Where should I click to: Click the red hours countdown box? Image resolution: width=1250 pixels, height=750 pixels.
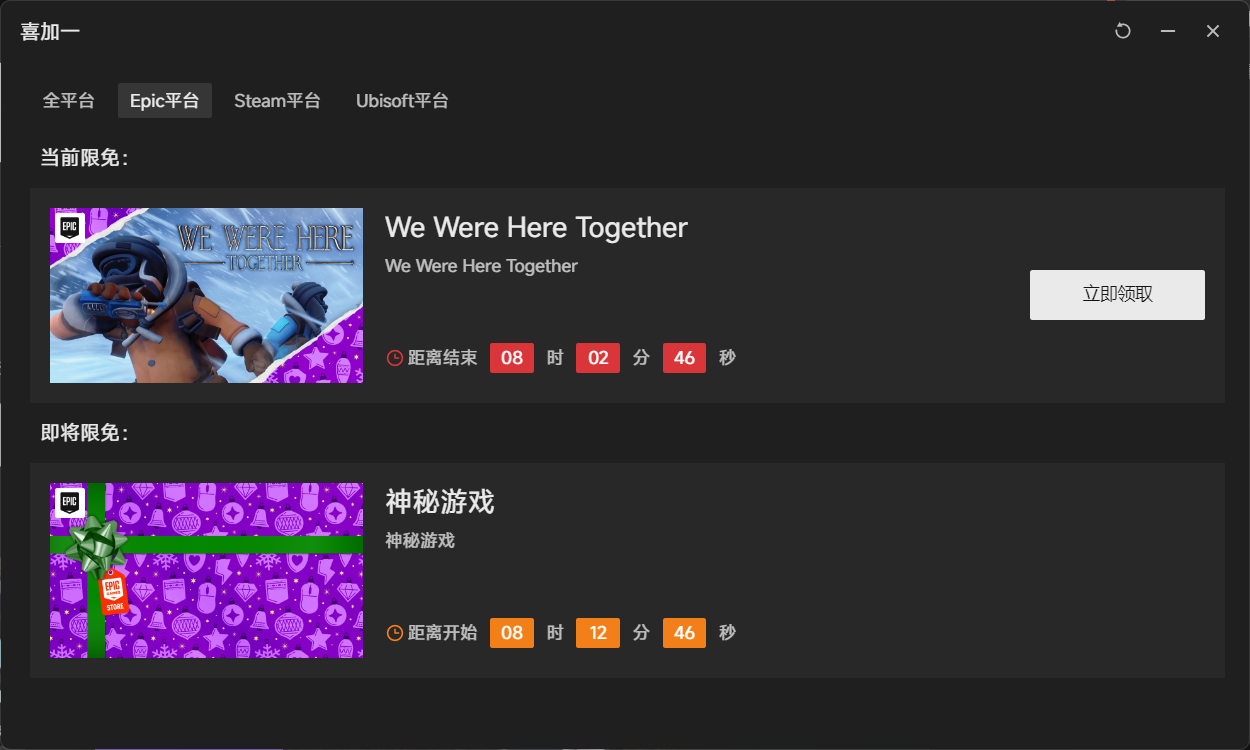pos(512,358)
